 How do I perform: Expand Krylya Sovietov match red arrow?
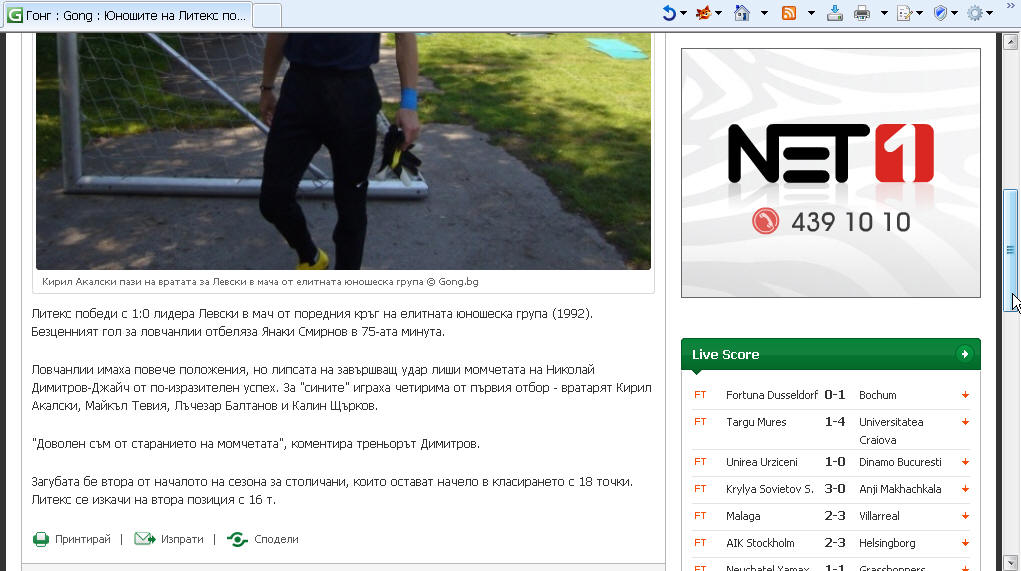coord(965,490)
